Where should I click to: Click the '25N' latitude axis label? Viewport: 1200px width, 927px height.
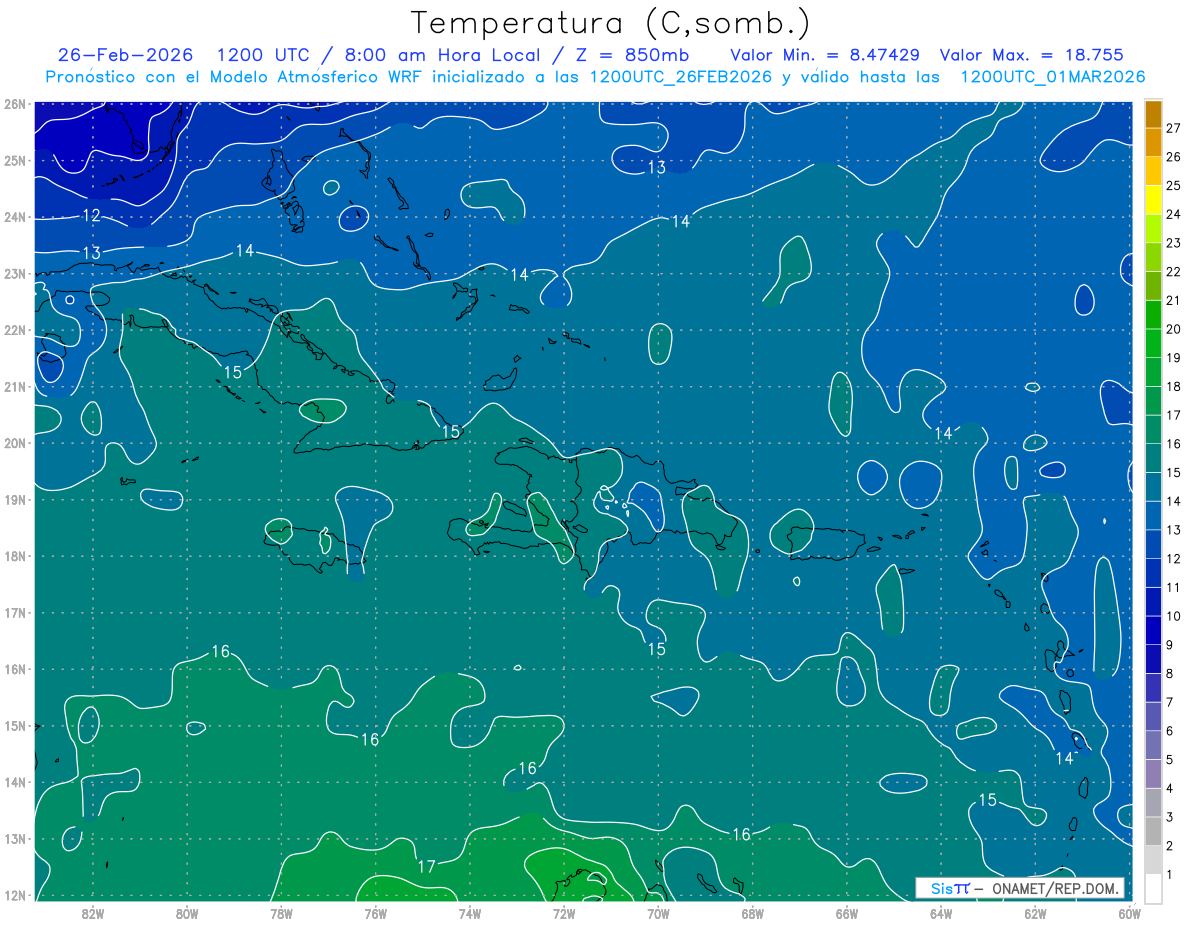(15, 160)
